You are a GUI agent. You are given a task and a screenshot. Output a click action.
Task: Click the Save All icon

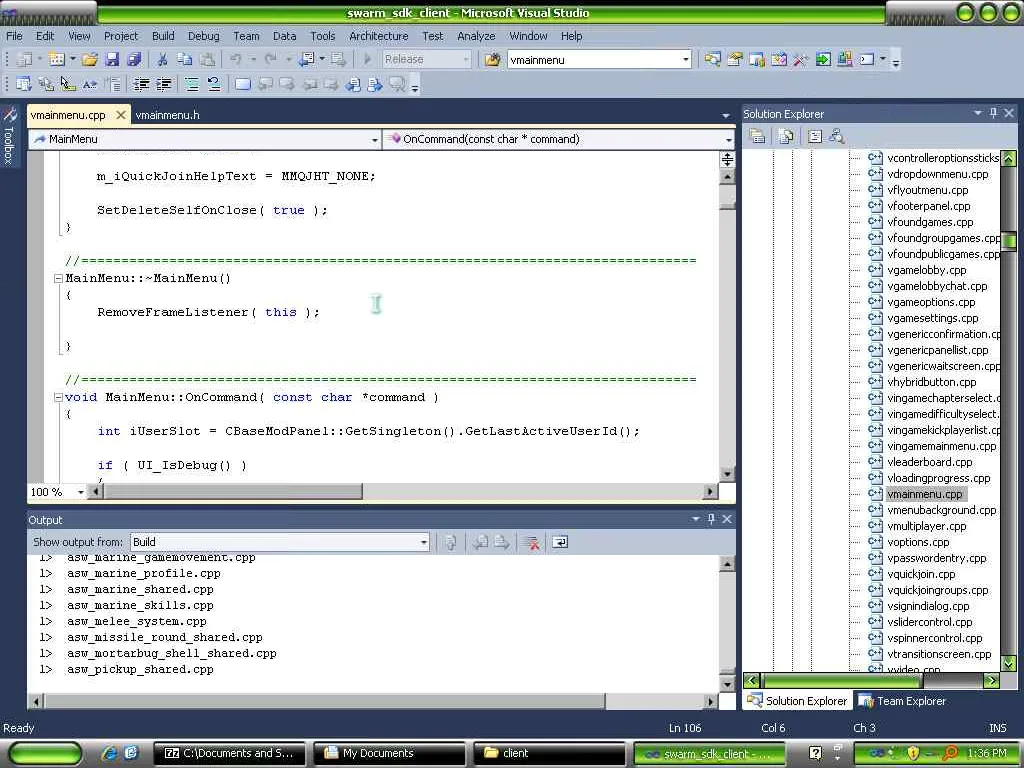pos(134,59)
